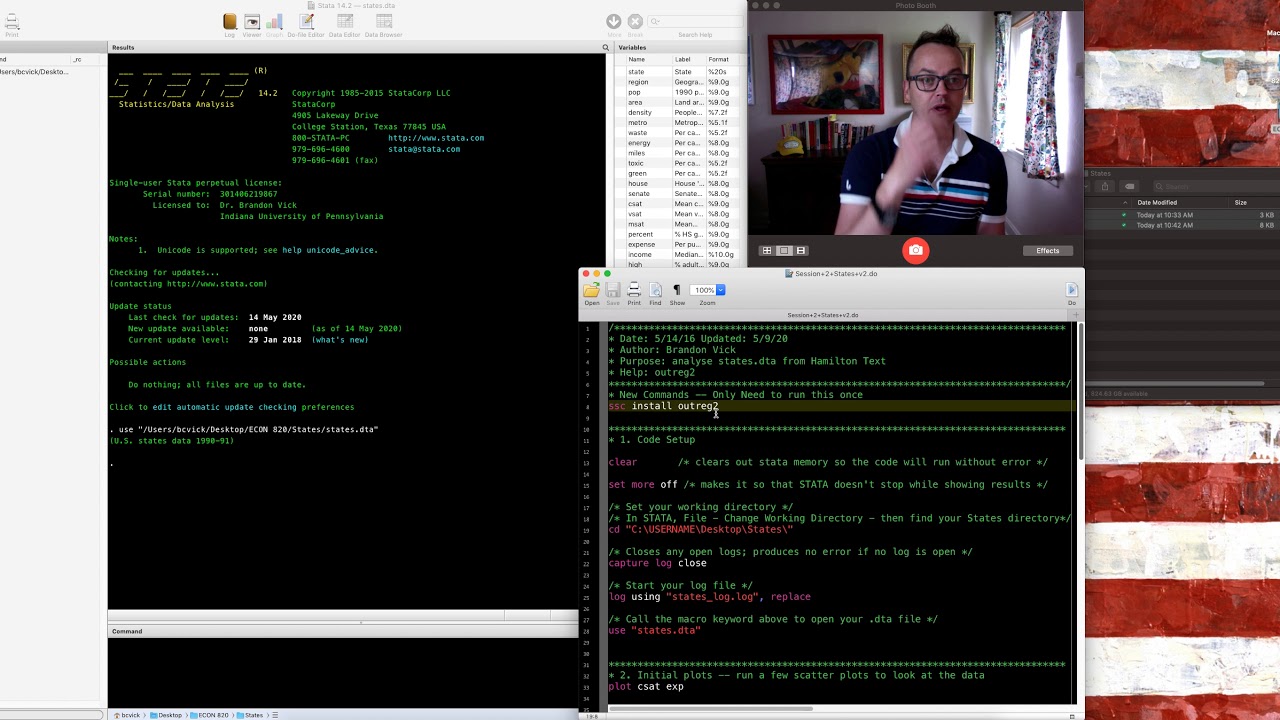
Task: Select the 'pop' variable row
Action: (680, 92)
